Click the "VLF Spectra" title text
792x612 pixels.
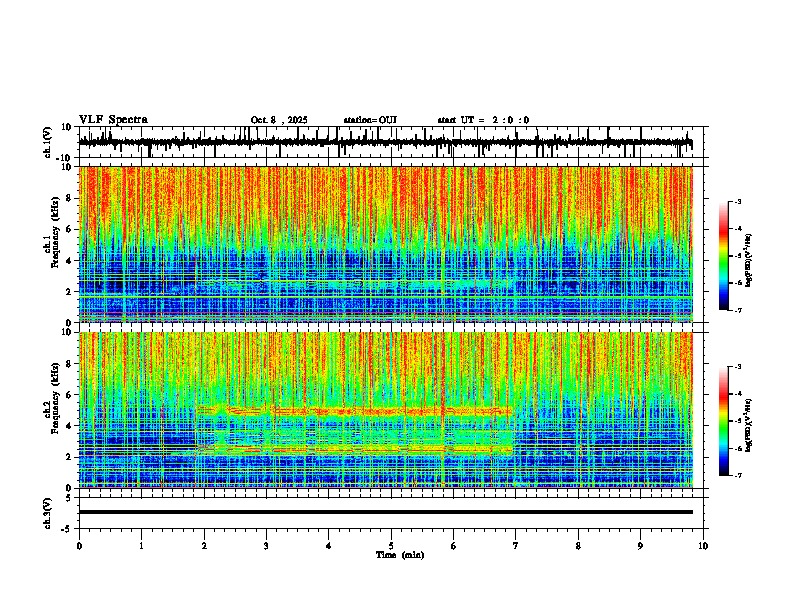tap(113, 120)
